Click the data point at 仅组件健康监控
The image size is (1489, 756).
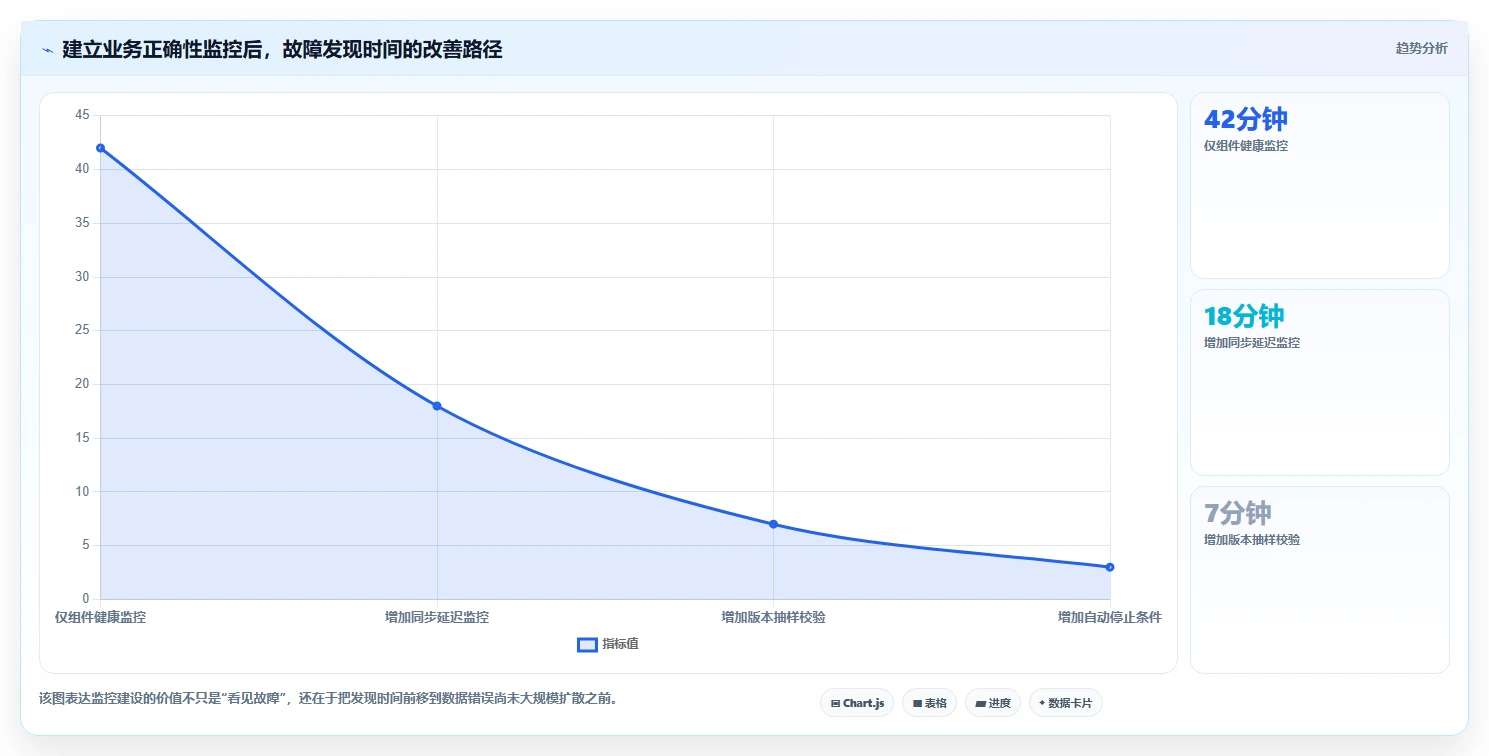pos(100,148)
